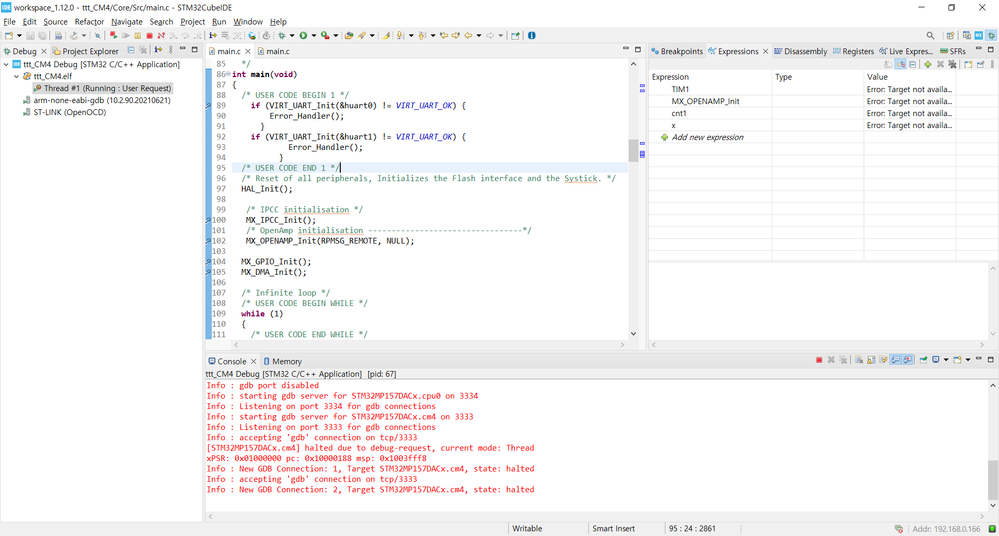The height and width of the screenshot is (536, 999).
Task: Open Expressions view menu (three dots)
Action: tap(993, 64)
